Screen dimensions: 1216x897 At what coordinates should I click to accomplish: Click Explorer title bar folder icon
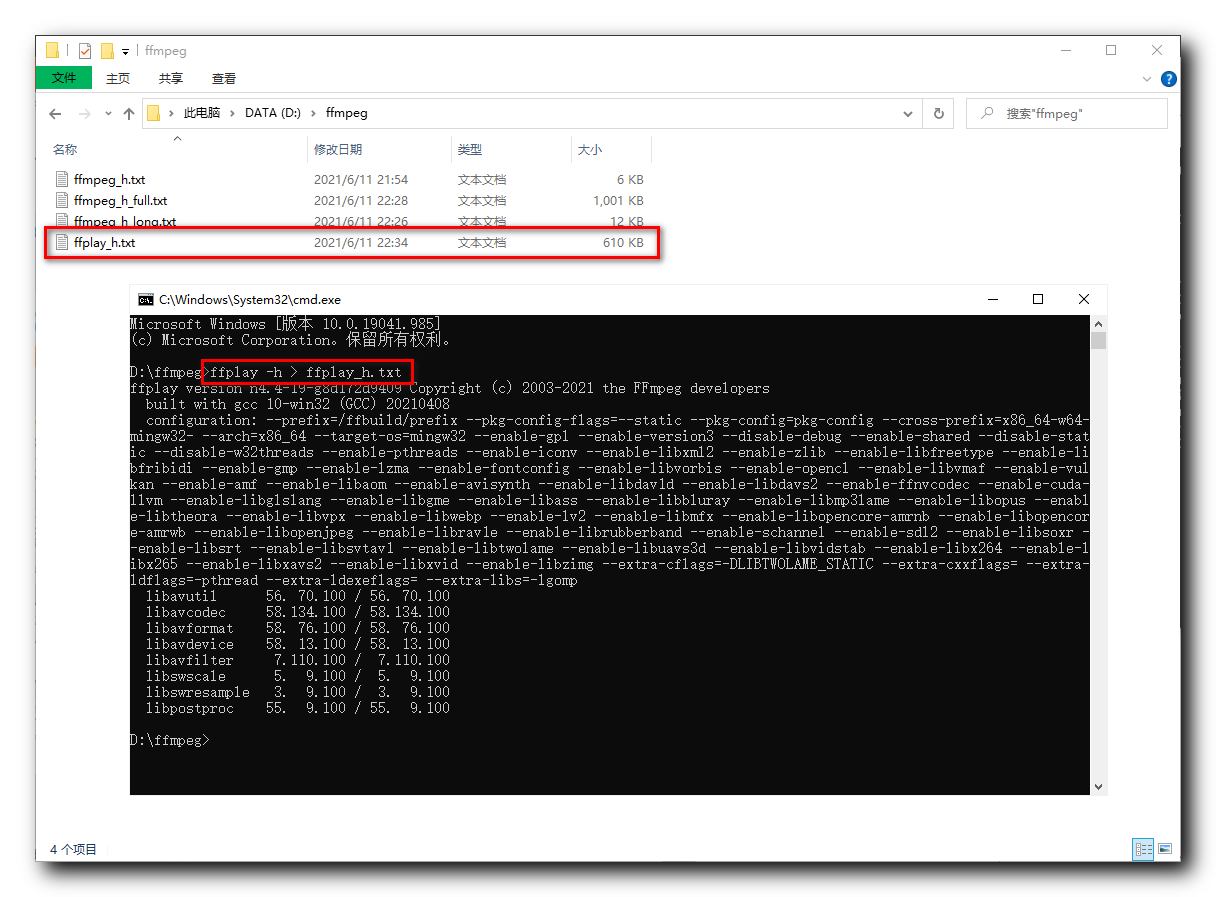pyautogui.click(x=52, y=51)
